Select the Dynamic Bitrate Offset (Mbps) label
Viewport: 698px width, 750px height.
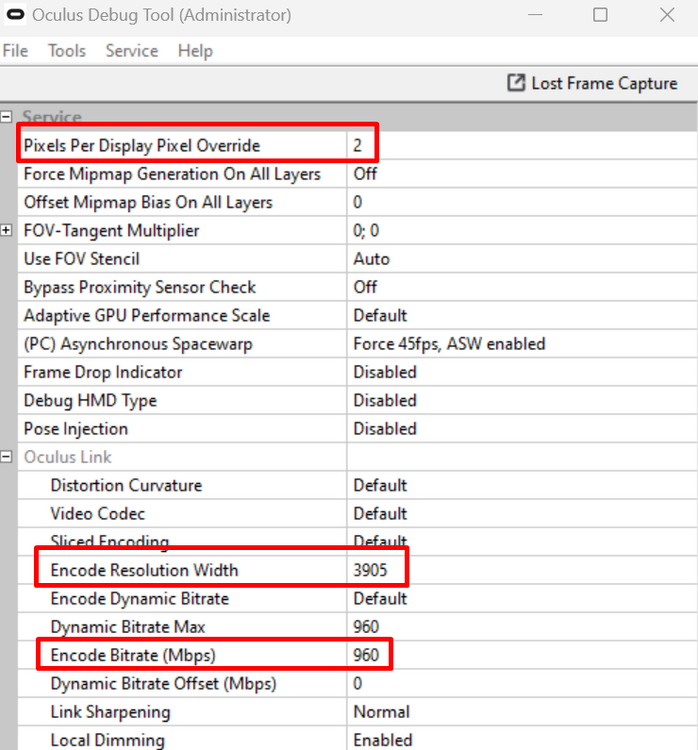[164, 684]
